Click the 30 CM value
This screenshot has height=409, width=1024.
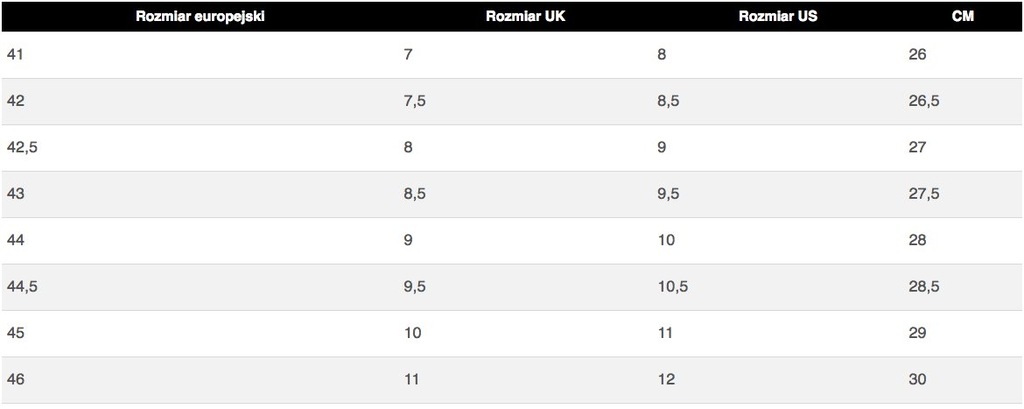[918, 380]
